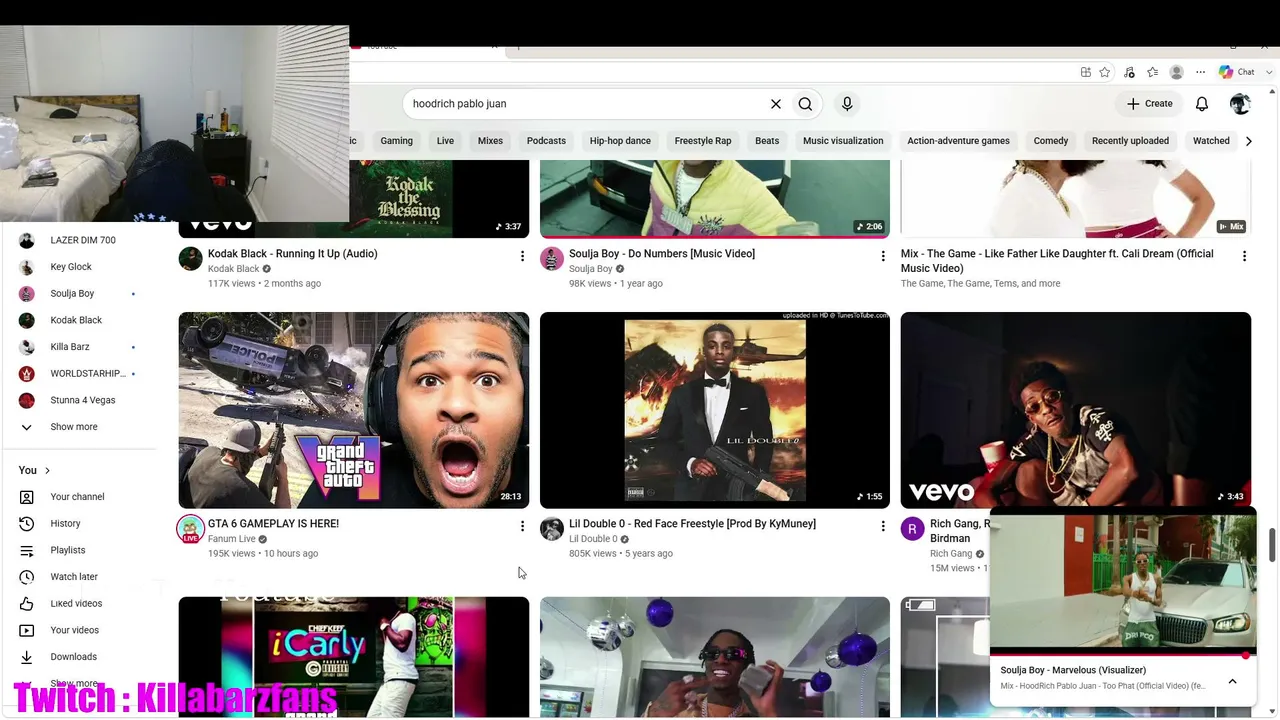Show more filter chips with right arrow
The height and width of the screenshot is (720, 1280).
pyautogui.click(x=1248, y=141)
